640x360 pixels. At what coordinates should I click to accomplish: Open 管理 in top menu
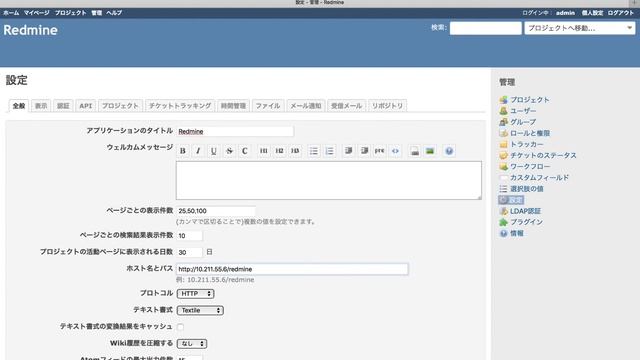(x=97, y=13)
